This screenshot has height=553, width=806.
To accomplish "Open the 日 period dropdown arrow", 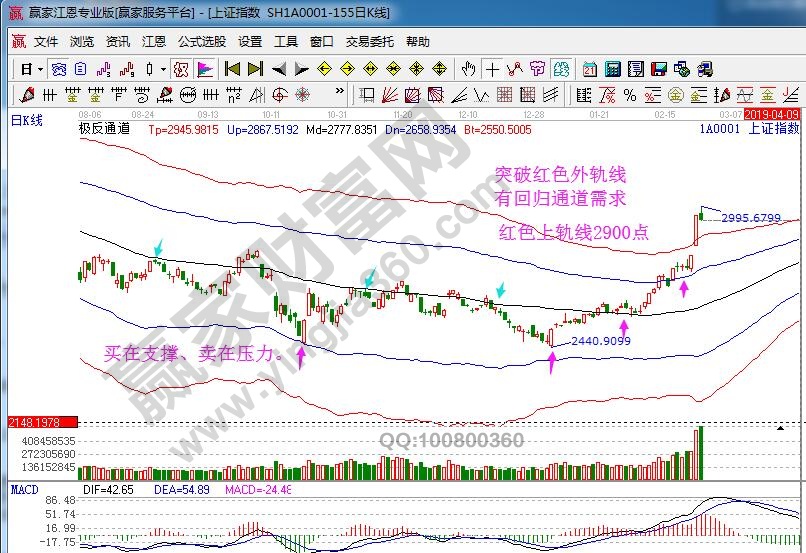I will [40, 69].
